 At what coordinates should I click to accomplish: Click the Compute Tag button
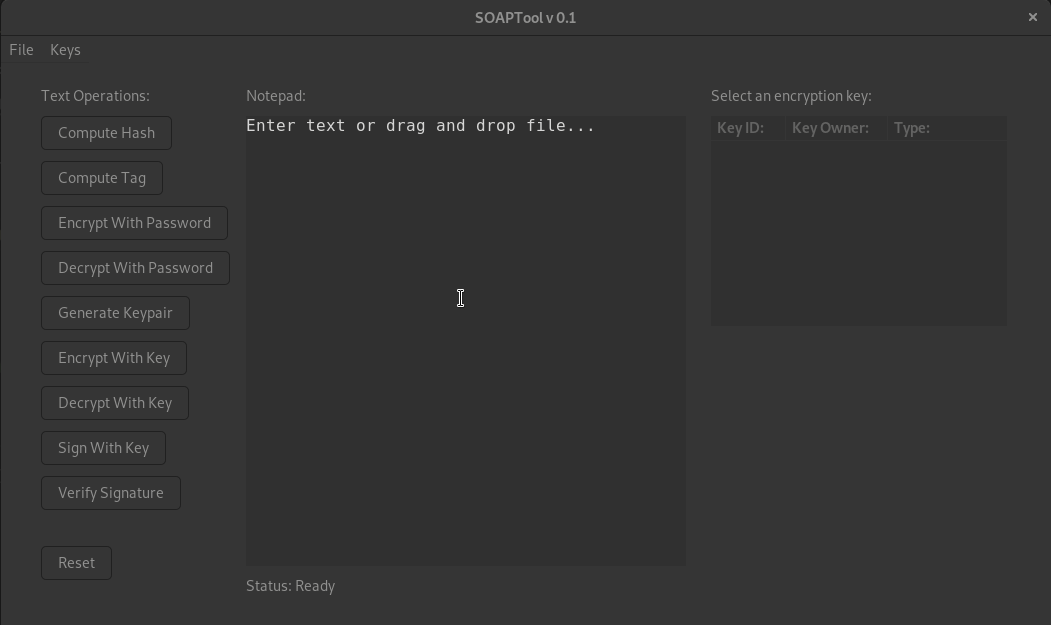[102, 178]
